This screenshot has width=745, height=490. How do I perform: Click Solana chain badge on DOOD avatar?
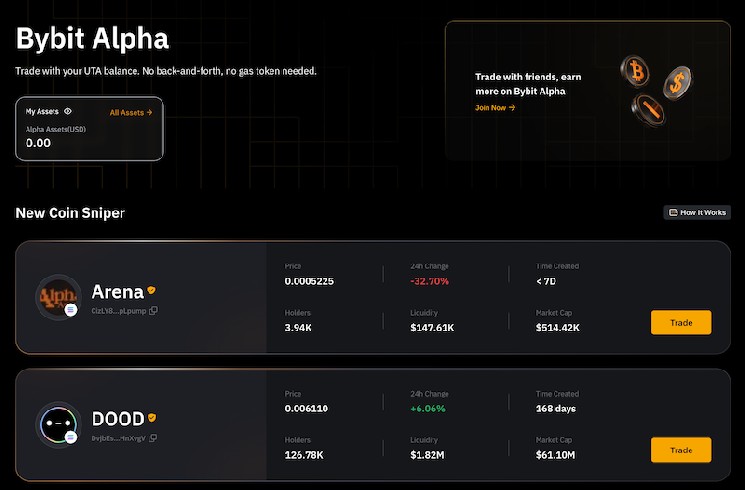[x=71, y=437]
